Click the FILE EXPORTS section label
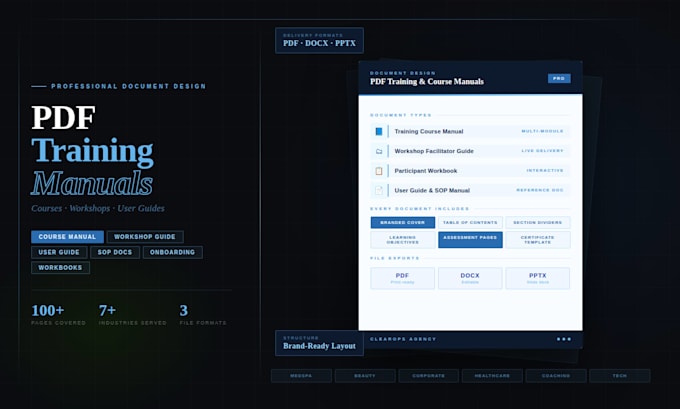Screen dimensions: 680x409 395,258
